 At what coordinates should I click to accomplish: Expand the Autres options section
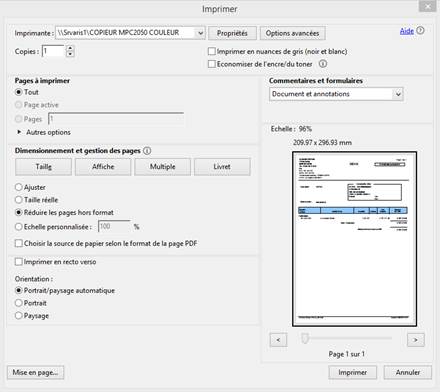(44, 132)
